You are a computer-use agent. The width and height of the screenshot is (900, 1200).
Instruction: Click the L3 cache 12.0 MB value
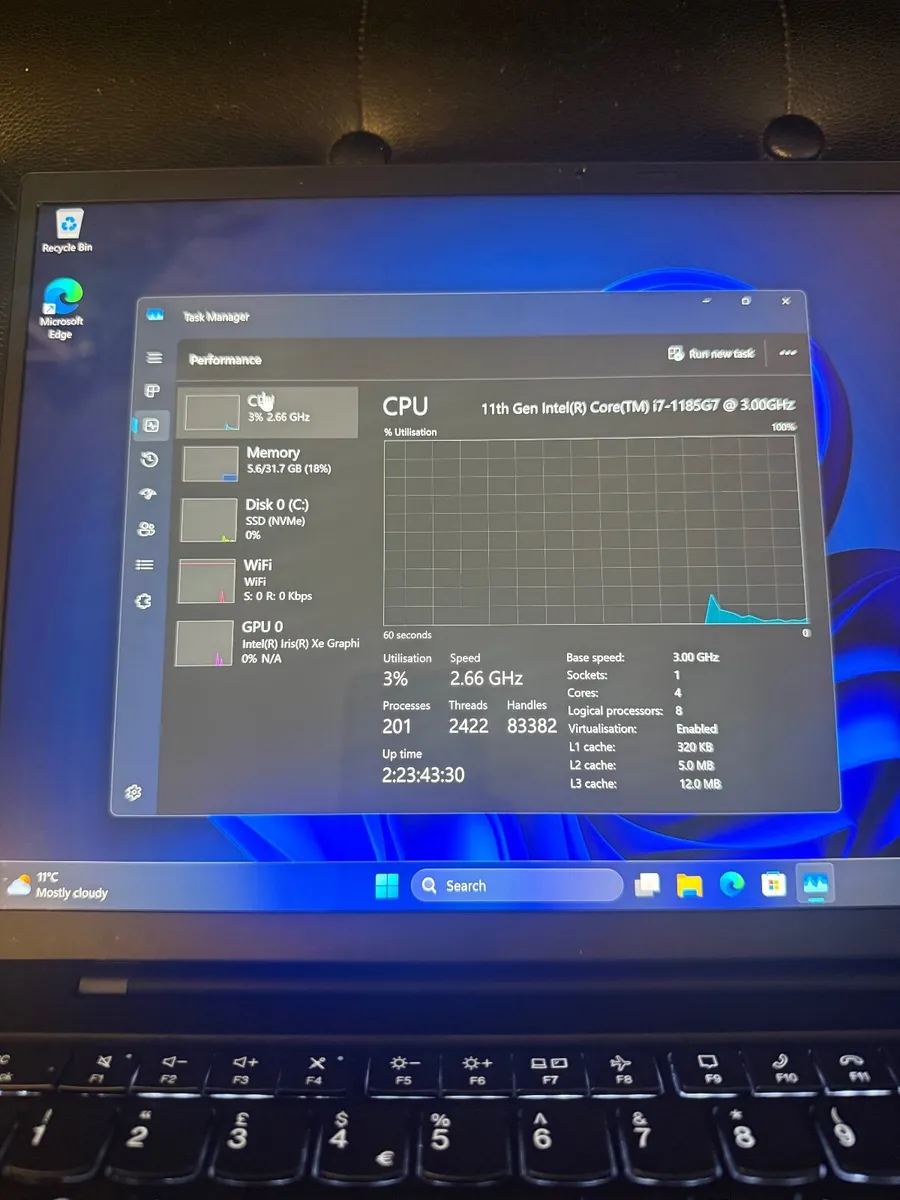pos(700,784)
